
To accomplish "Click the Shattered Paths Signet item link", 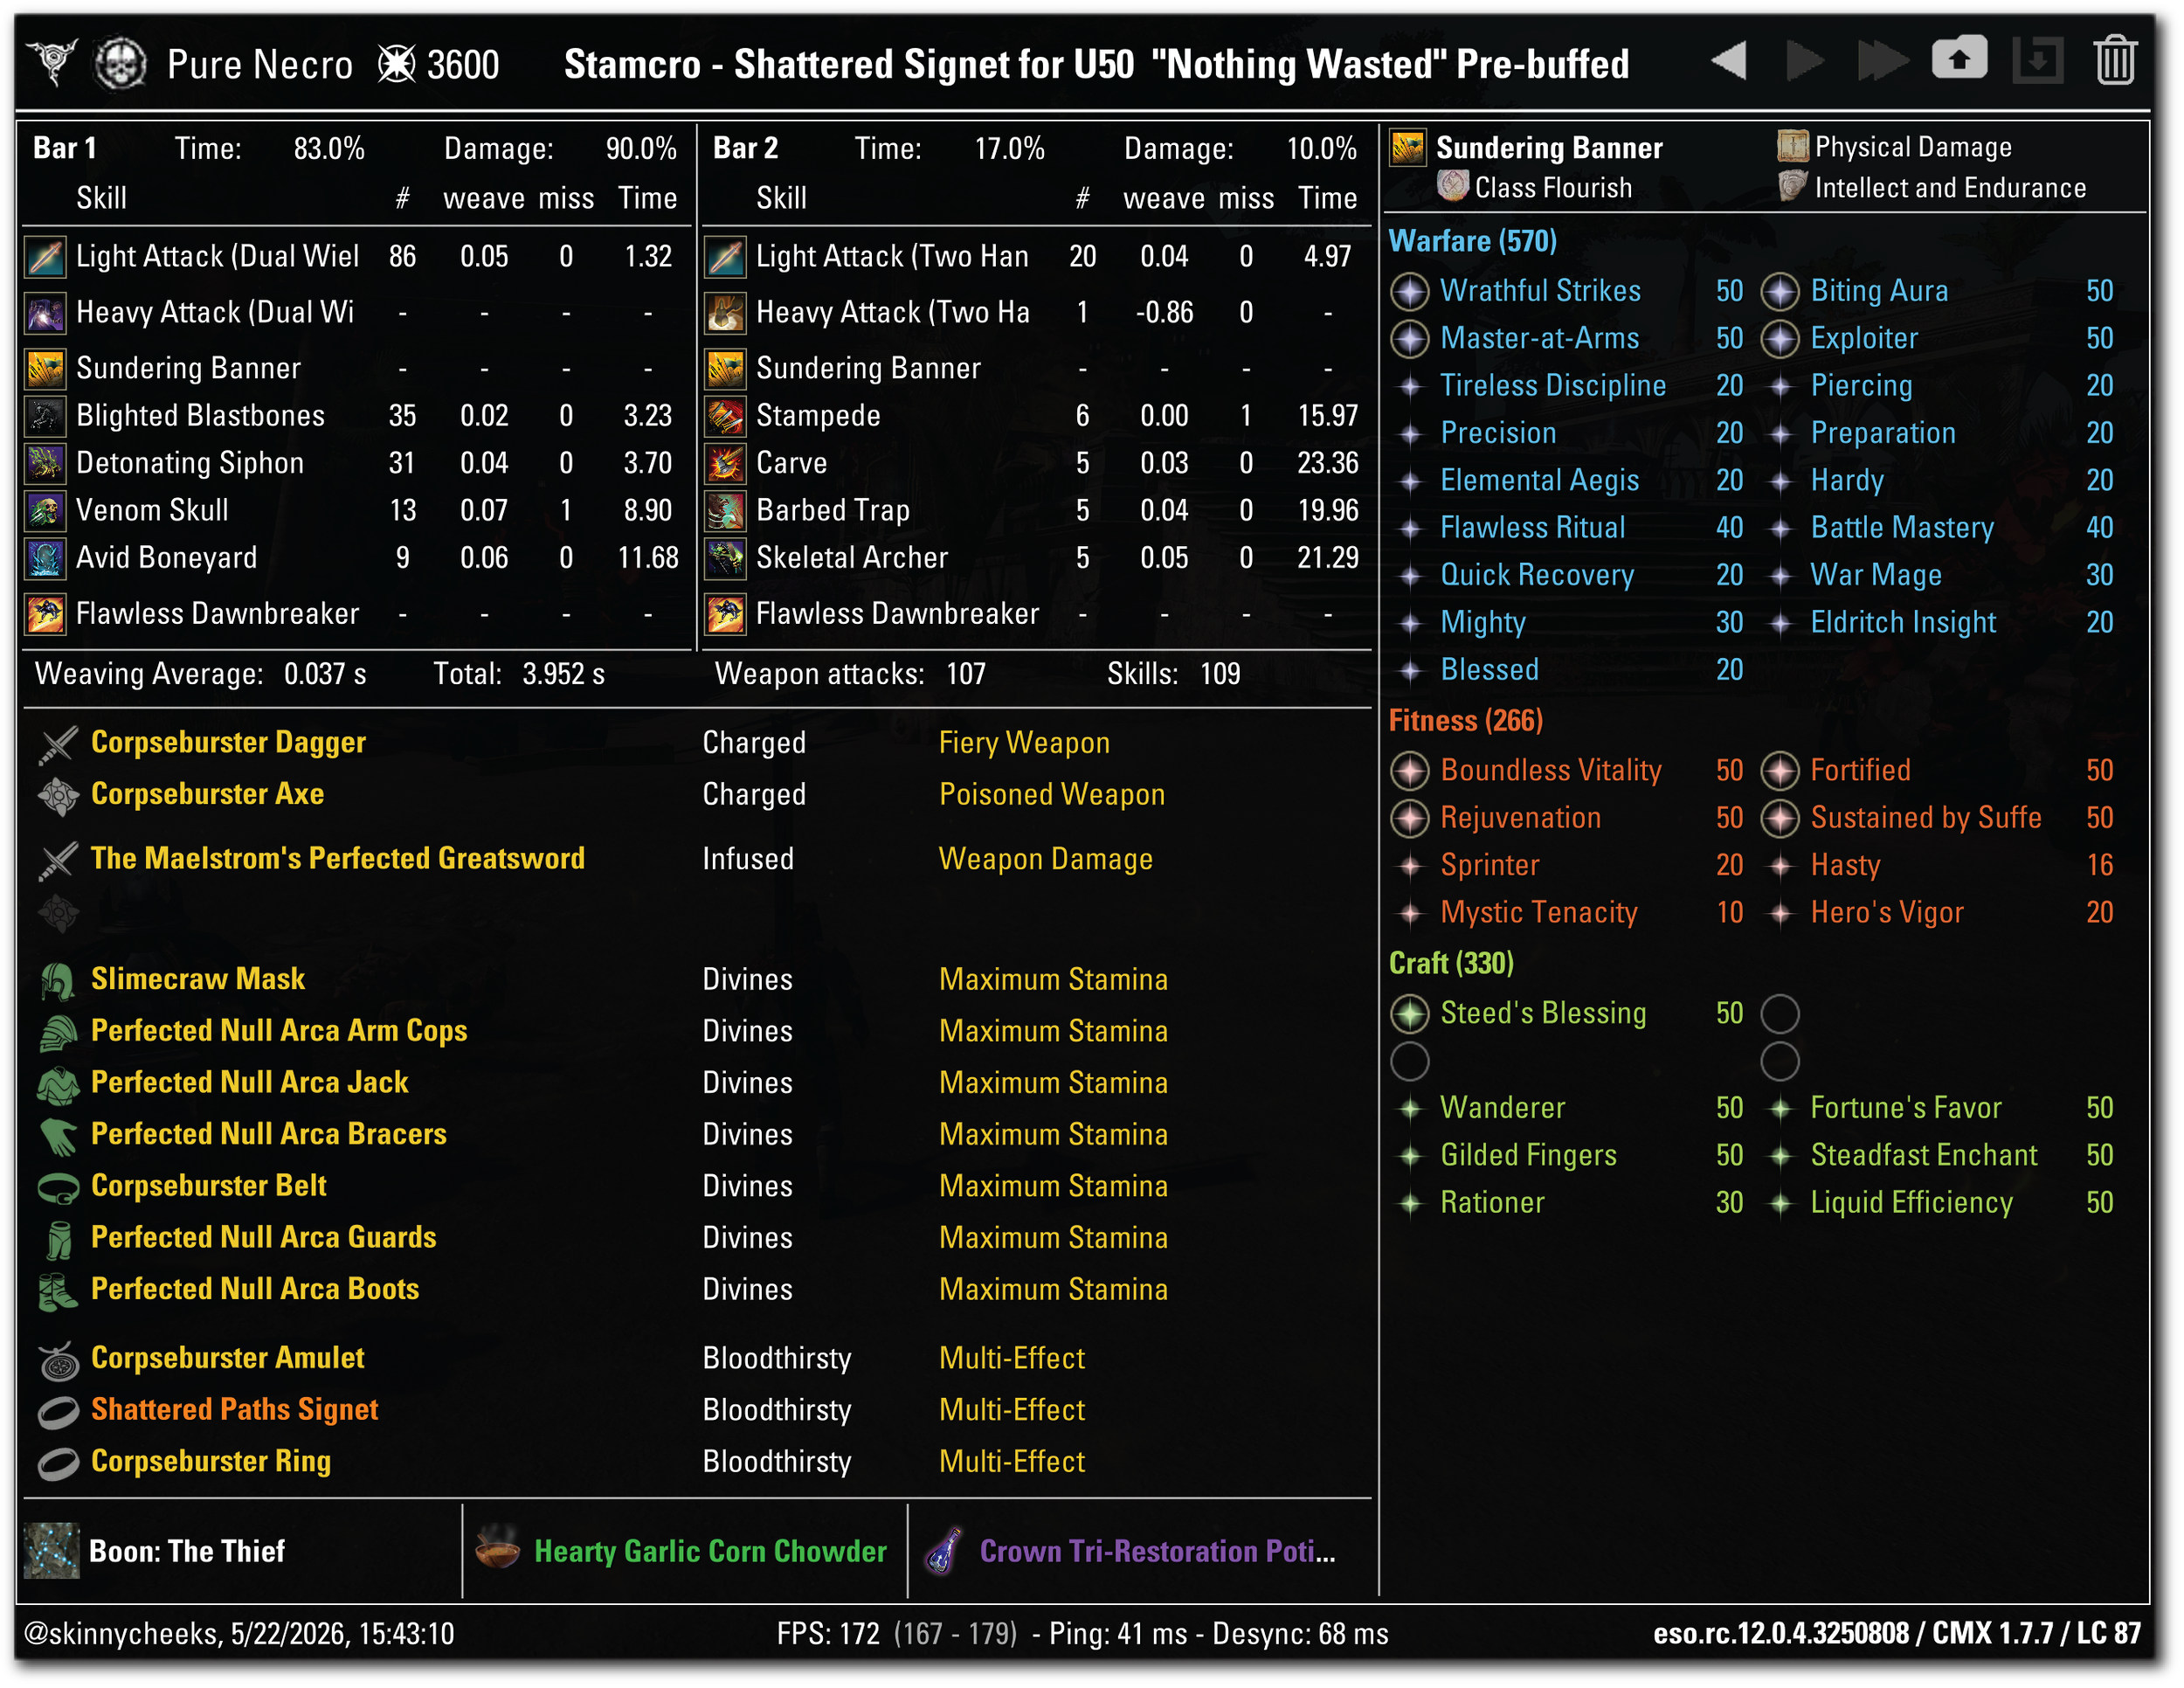I will (x=235, y=1410).
